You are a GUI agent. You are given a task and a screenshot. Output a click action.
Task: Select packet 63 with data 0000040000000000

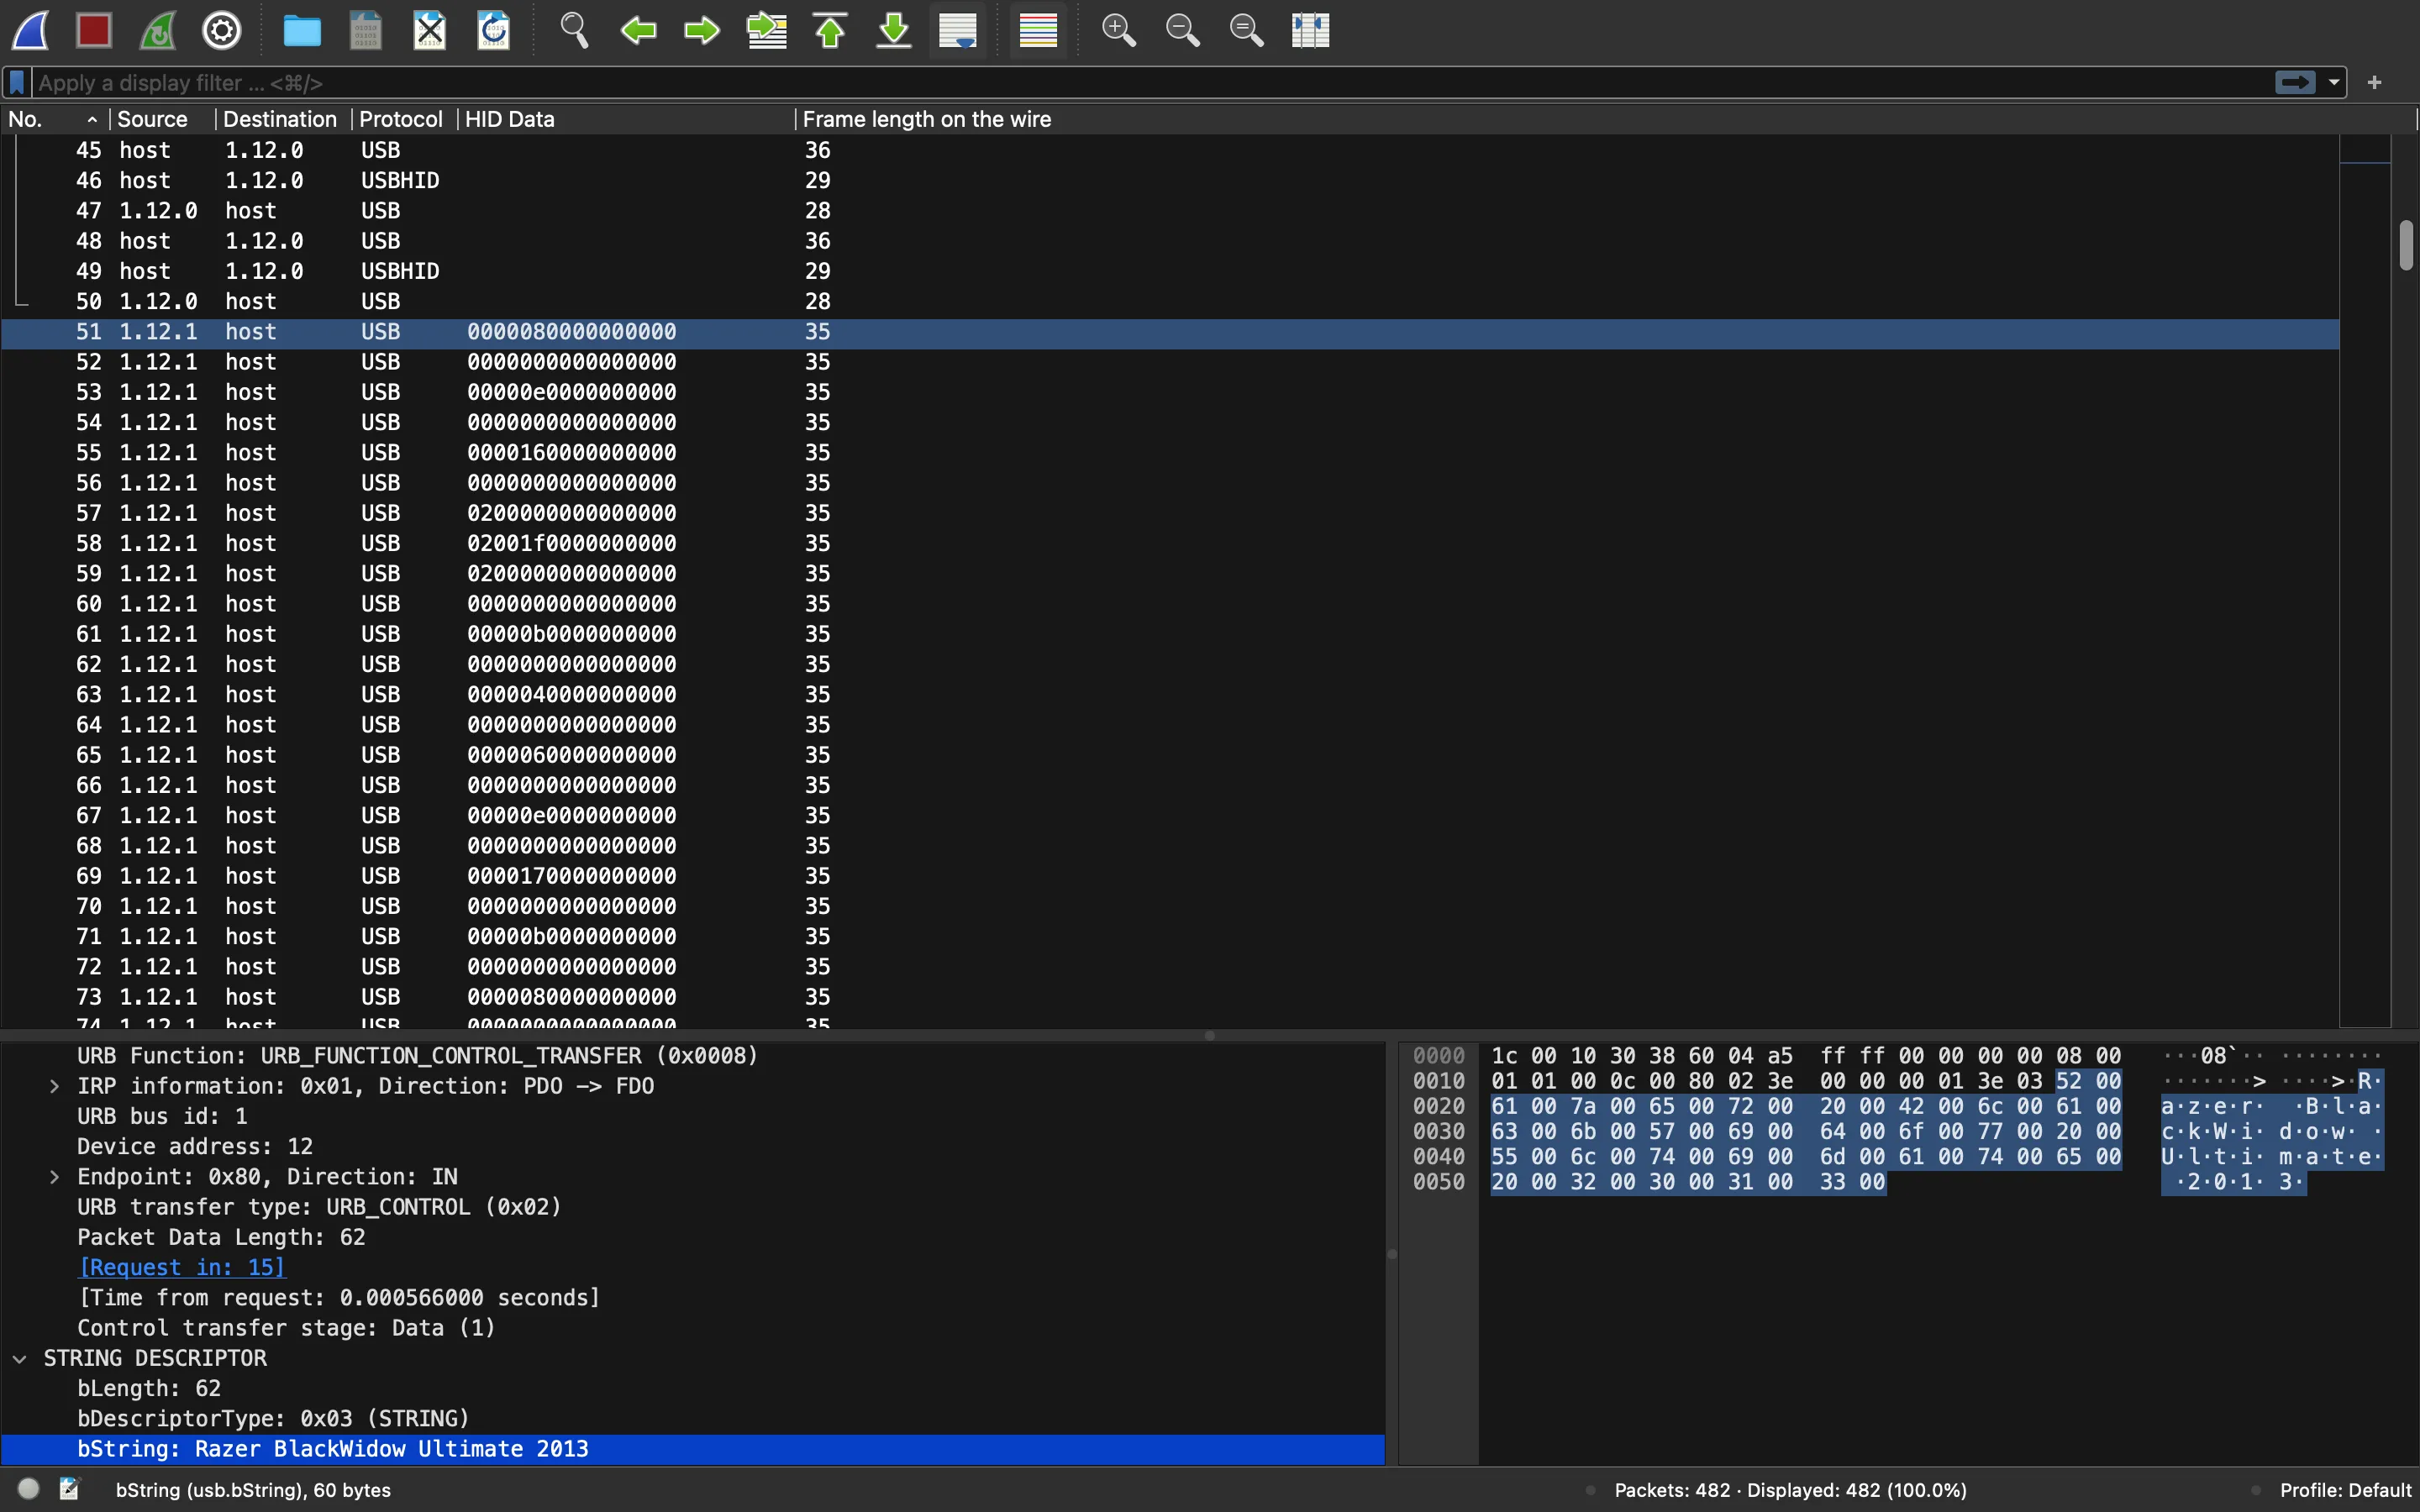[x=1170, y=694]
